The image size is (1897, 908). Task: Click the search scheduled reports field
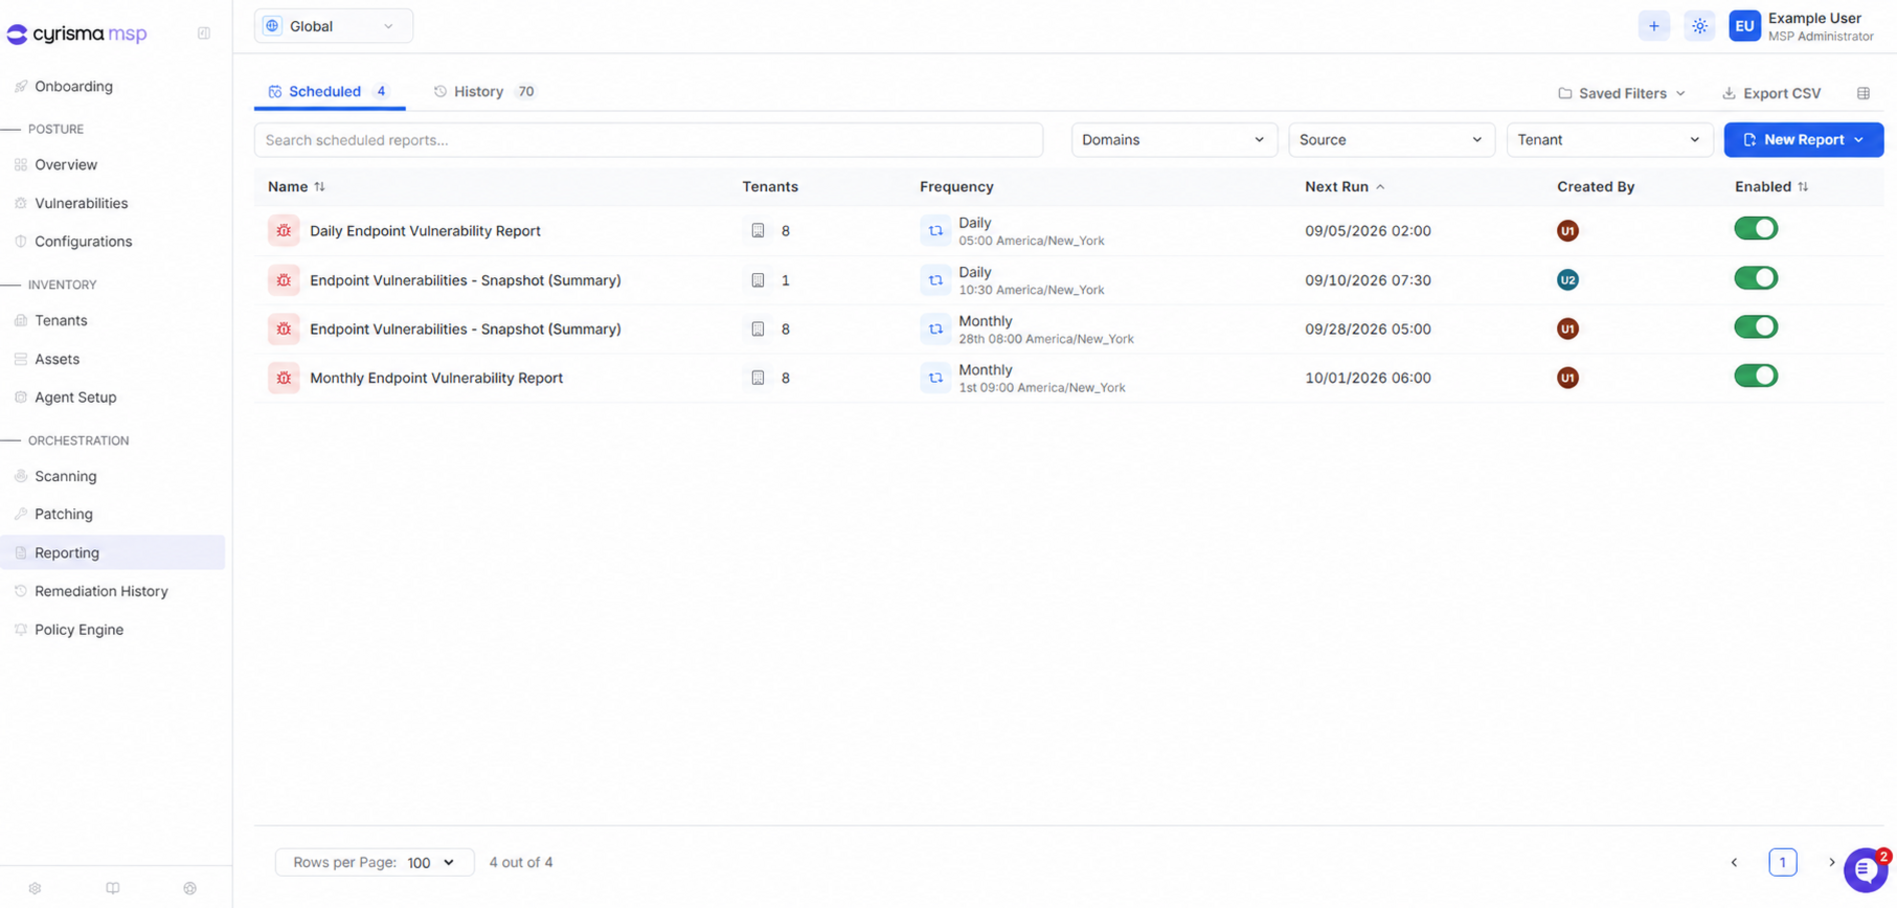pyautogui.click(x=648, y=140)
